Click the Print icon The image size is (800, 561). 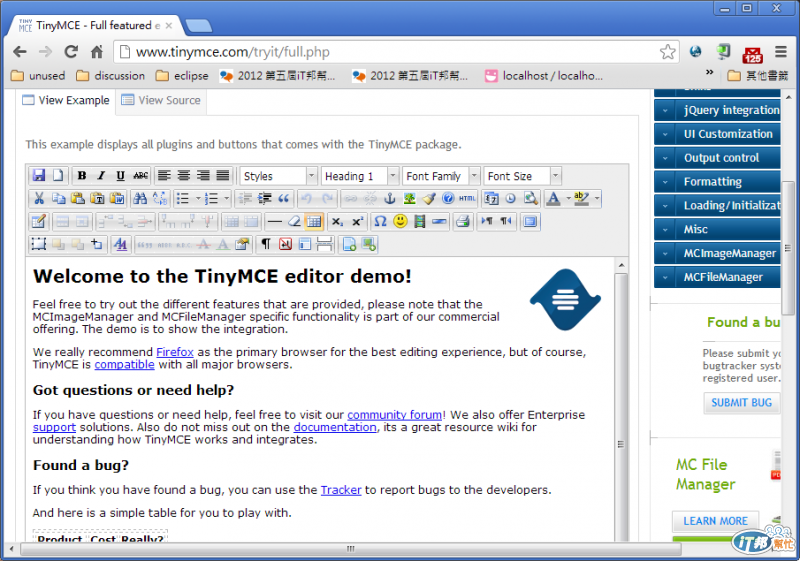[463, 221]
